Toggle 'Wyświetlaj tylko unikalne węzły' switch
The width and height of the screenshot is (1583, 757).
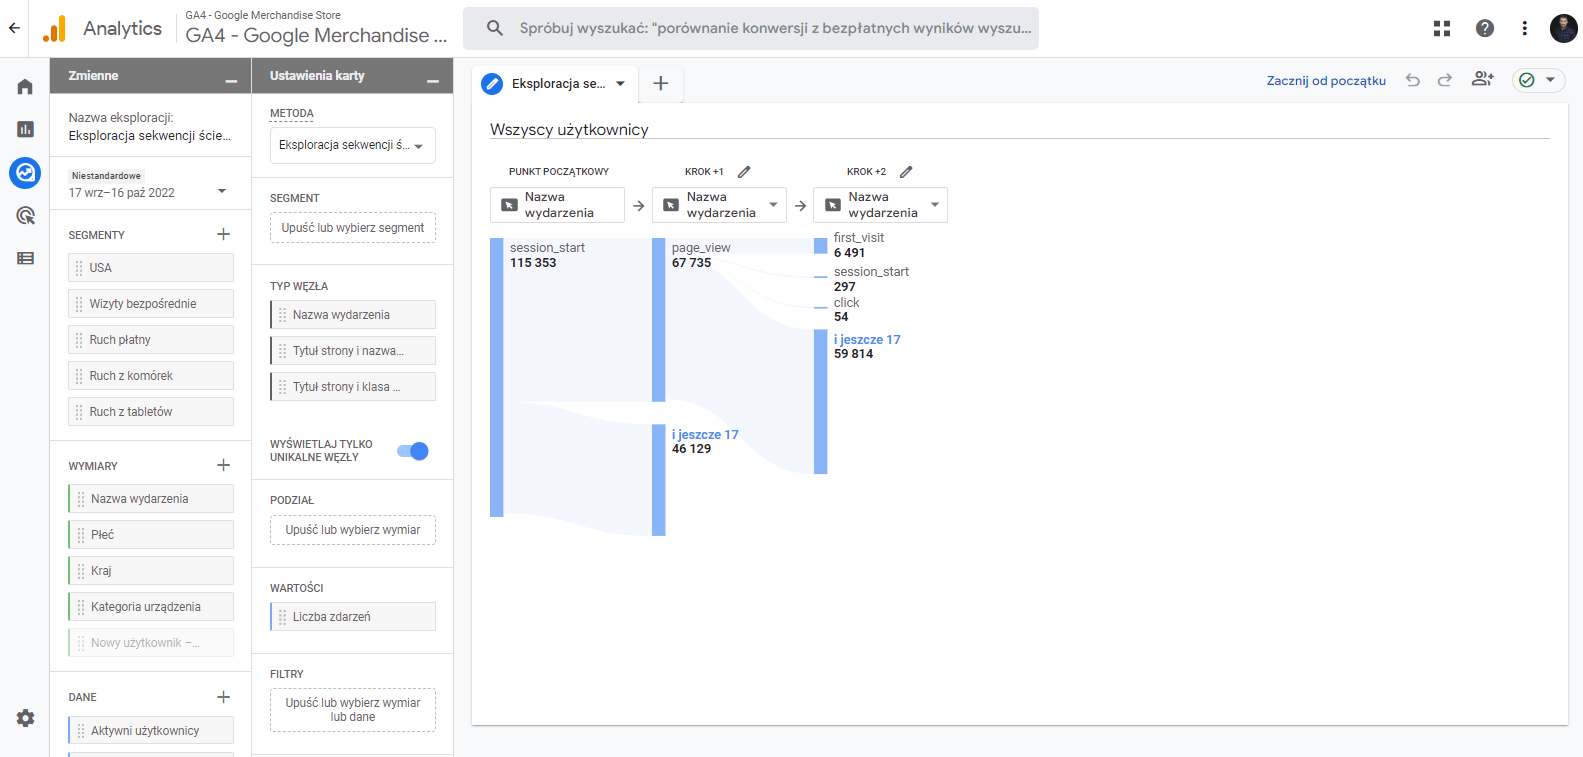[413, 451]
